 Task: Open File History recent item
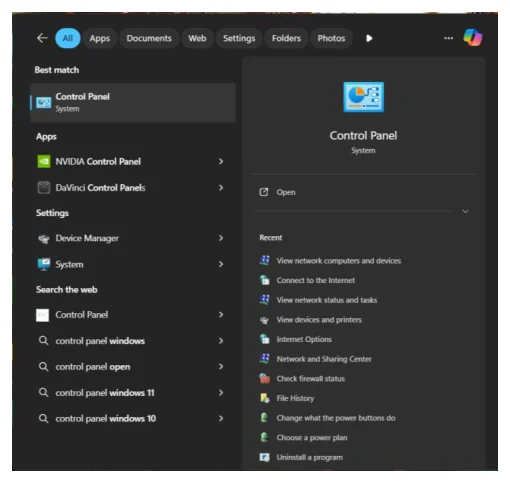[295, 398]
